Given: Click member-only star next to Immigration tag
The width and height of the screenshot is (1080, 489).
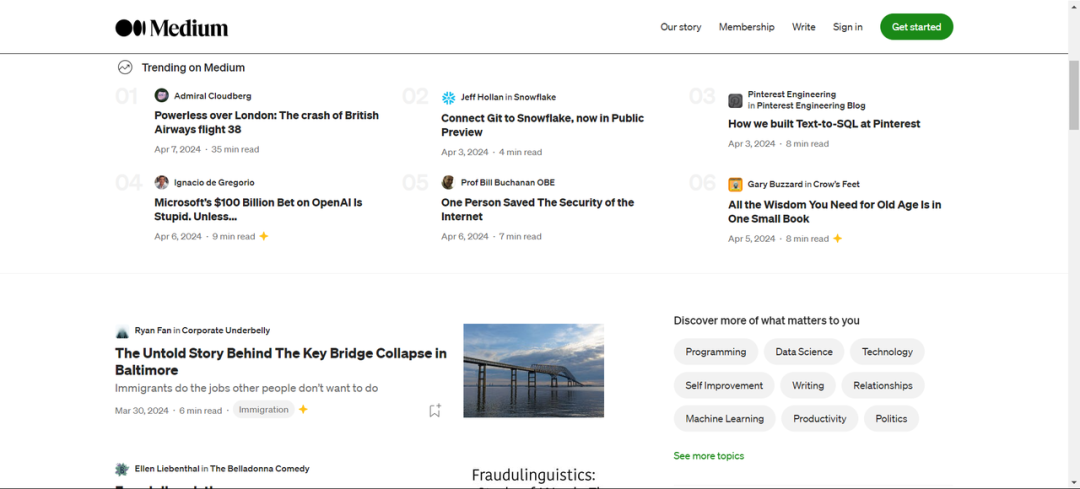Looking at the screenshot, I should click(x=303, y=410).
